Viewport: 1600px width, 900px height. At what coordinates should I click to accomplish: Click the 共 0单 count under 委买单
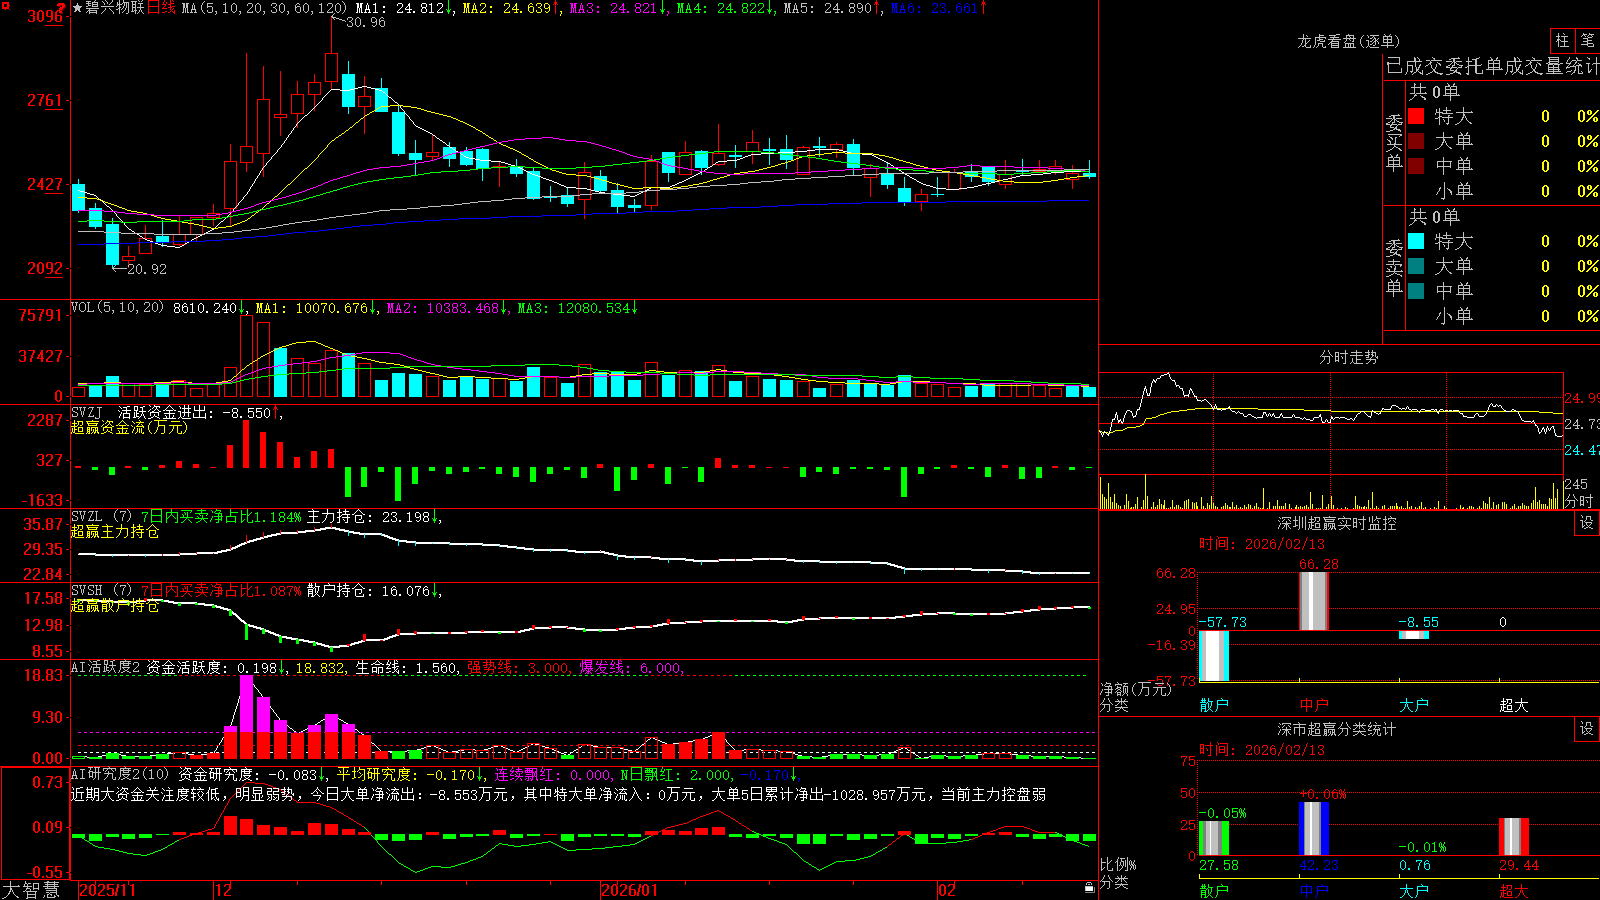tap(1434, 92)
